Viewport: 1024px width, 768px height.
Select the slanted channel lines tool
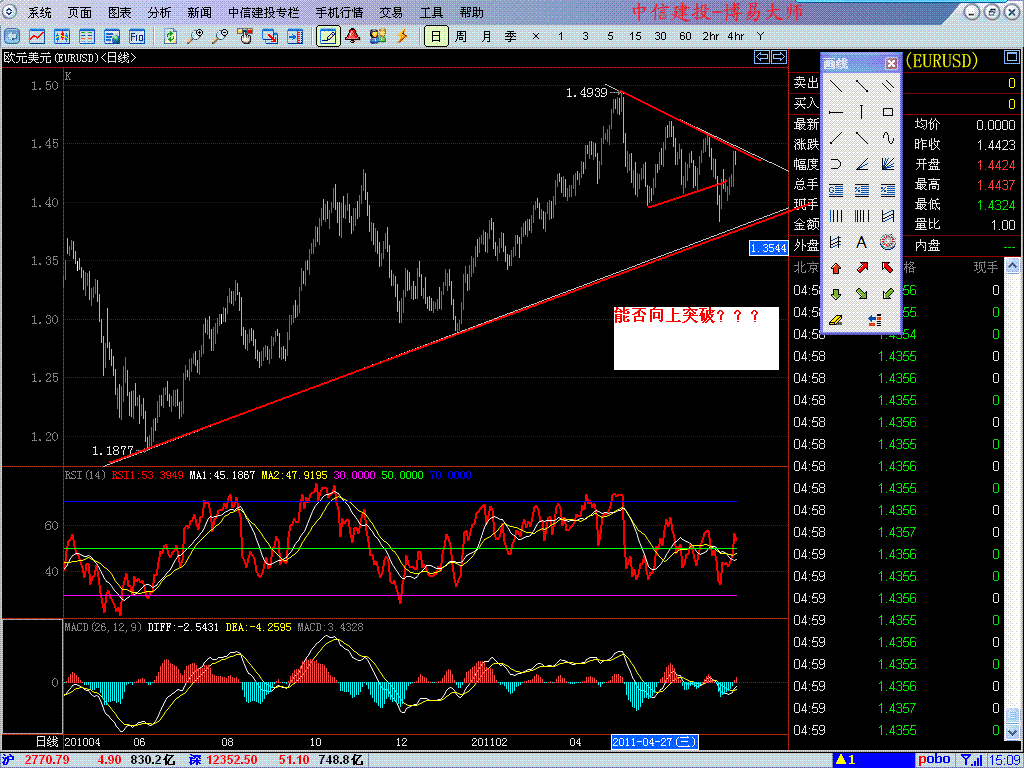888,216
